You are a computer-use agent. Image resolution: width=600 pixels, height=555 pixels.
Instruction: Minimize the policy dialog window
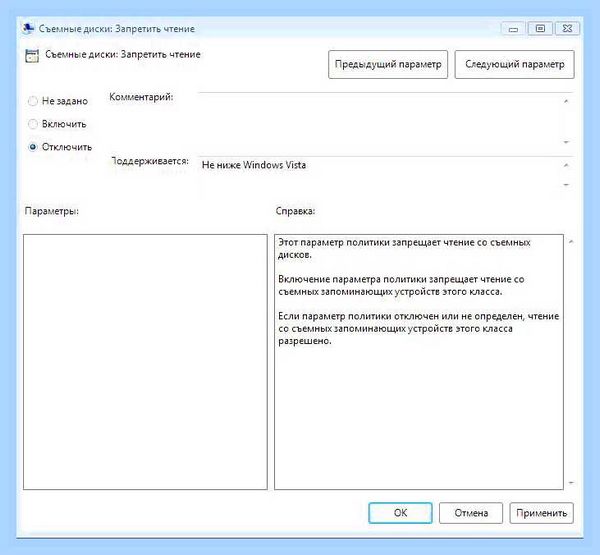tap(513, 29)
